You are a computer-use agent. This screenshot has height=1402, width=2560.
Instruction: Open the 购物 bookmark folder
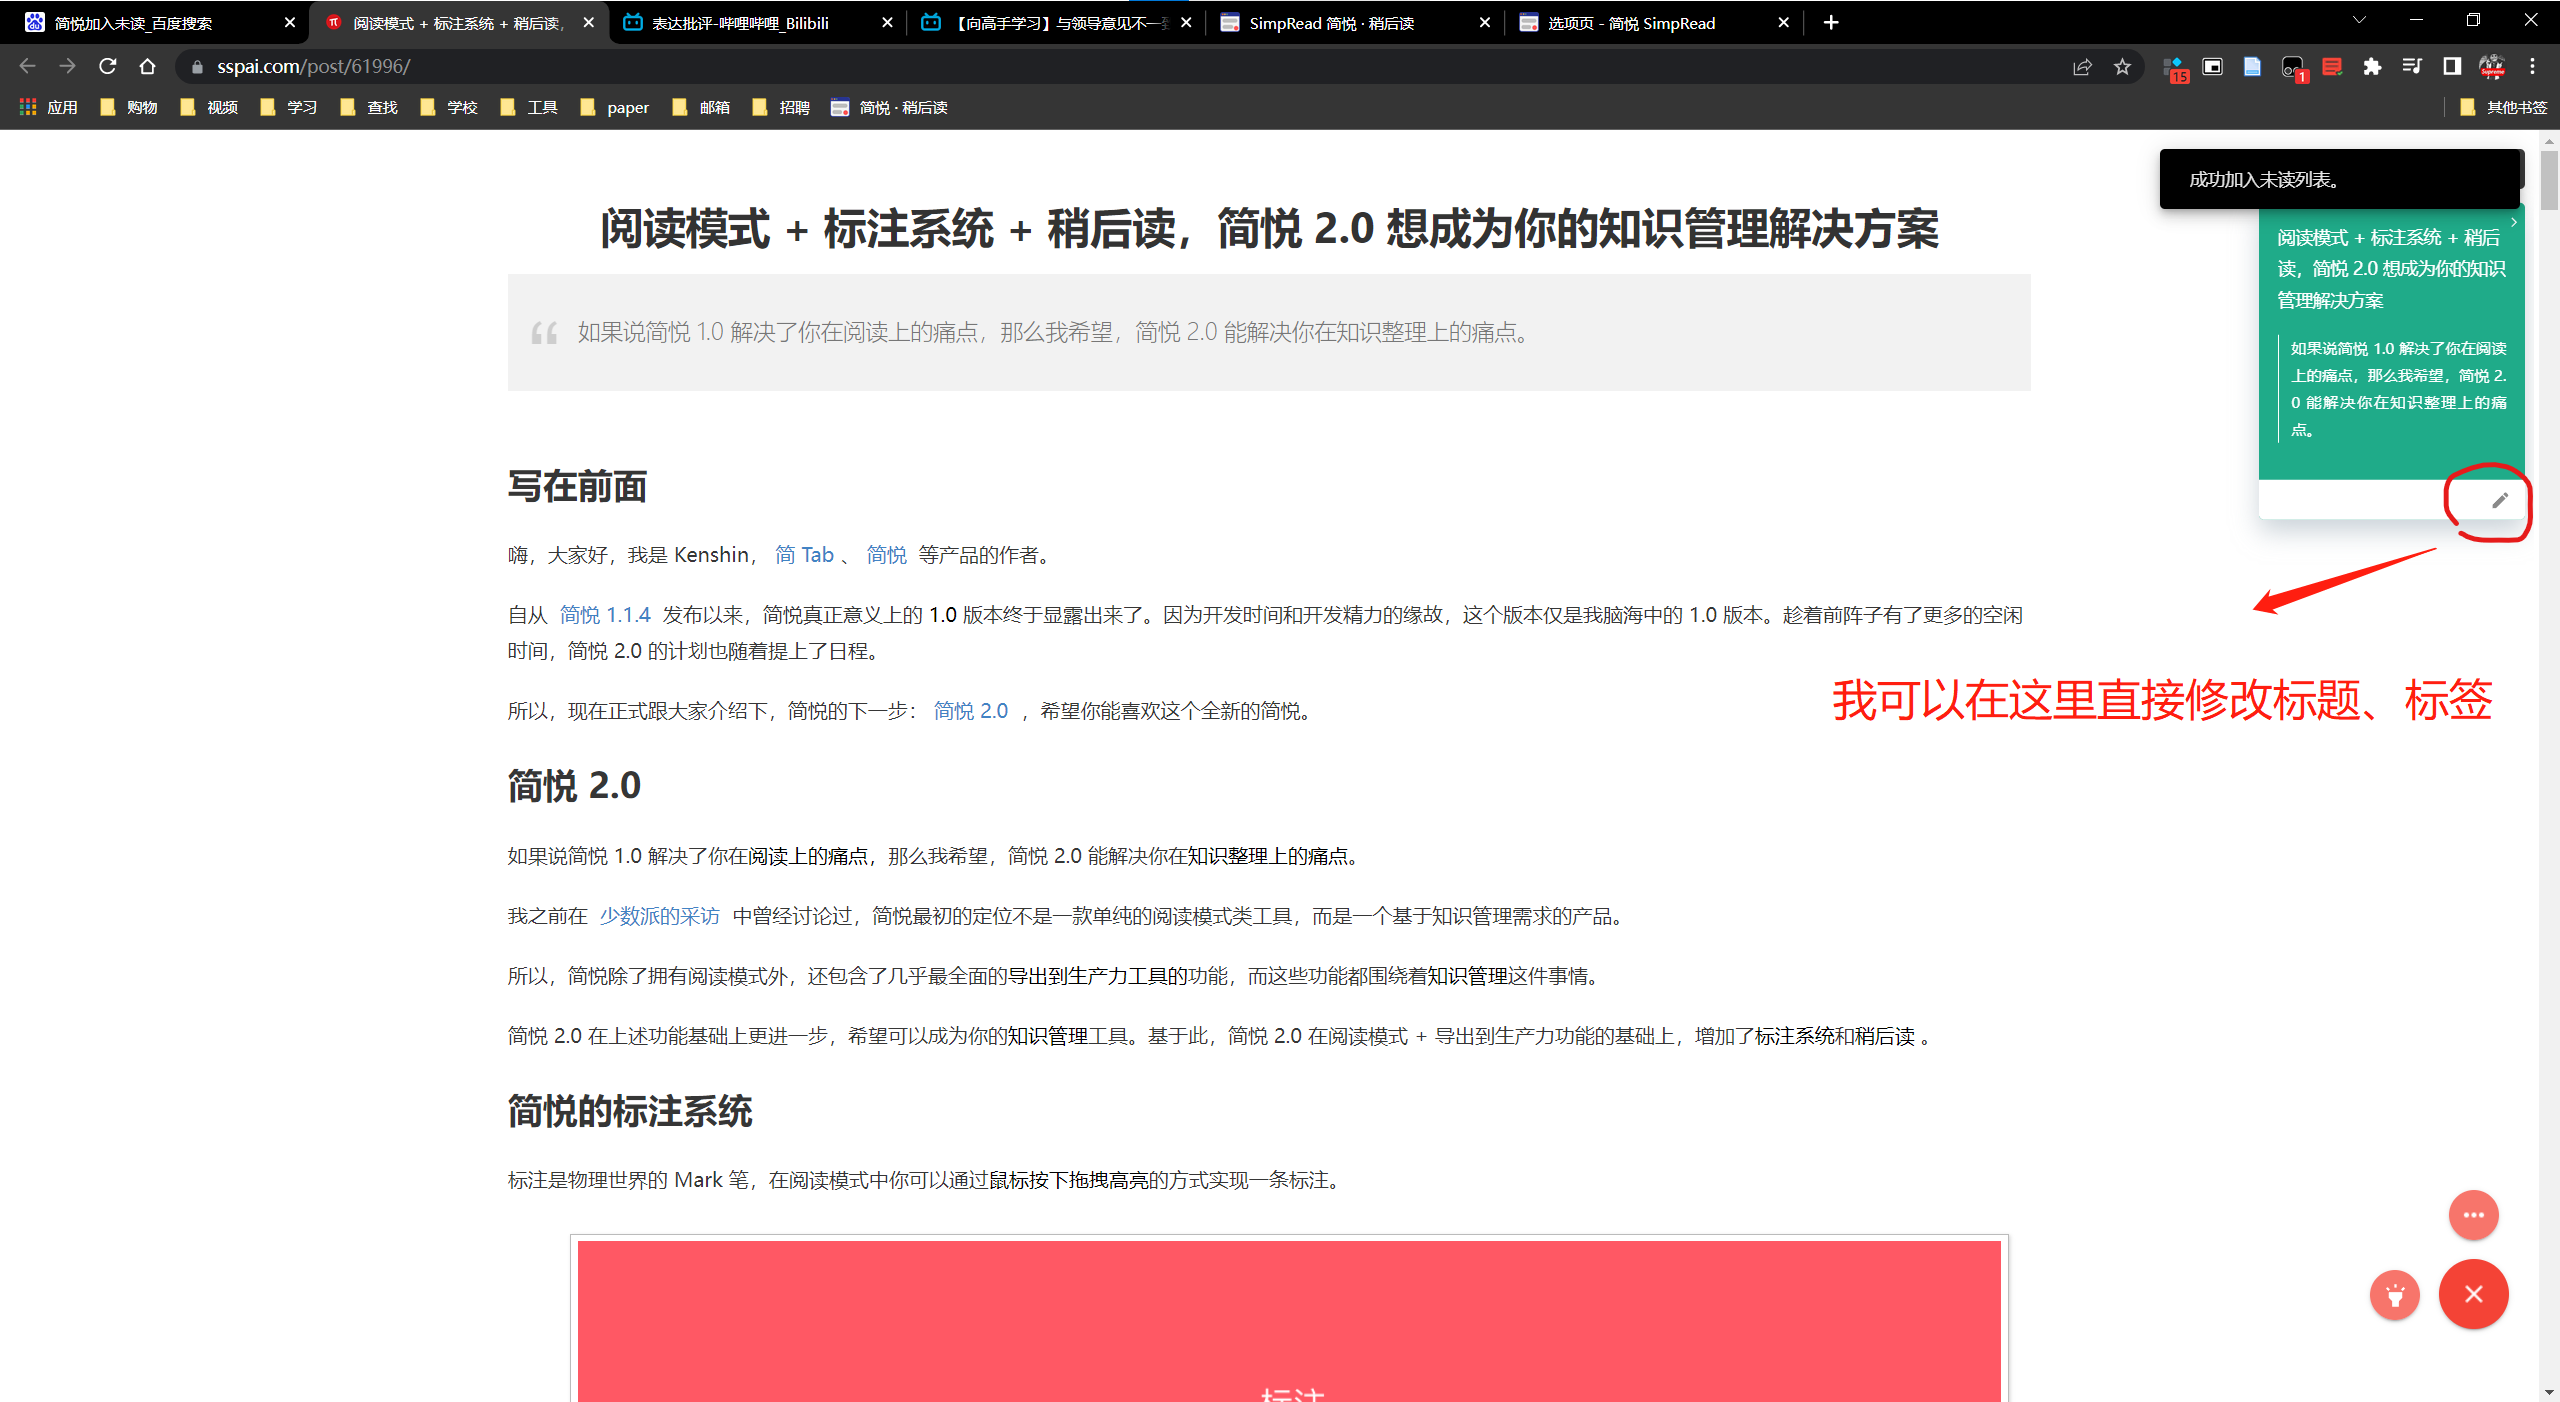129,108
